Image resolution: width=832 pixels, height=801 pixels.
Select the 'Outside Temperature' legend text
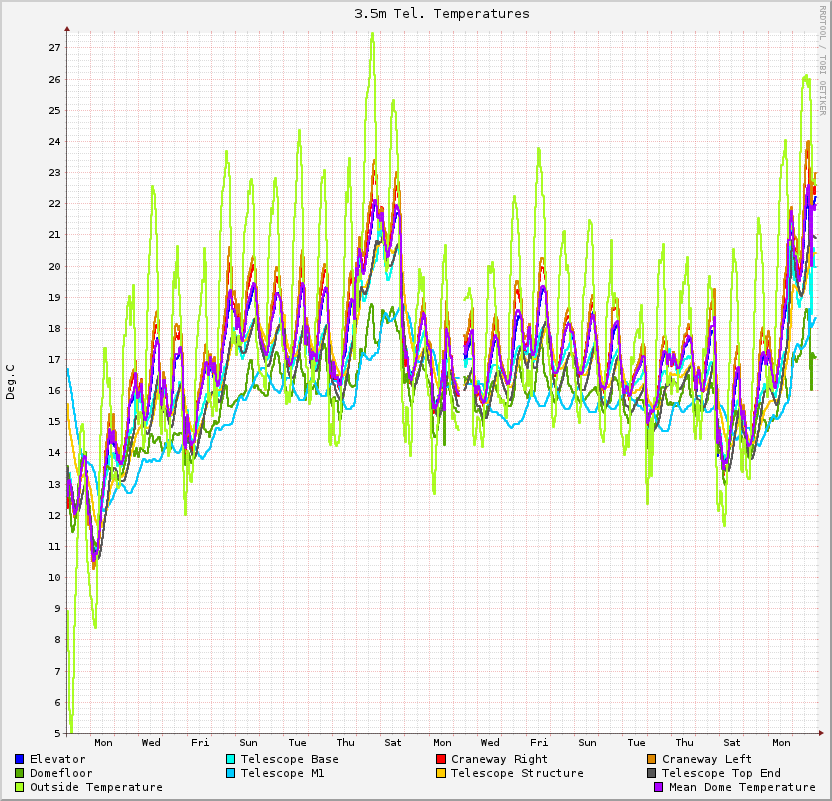(x=96, y=787)
